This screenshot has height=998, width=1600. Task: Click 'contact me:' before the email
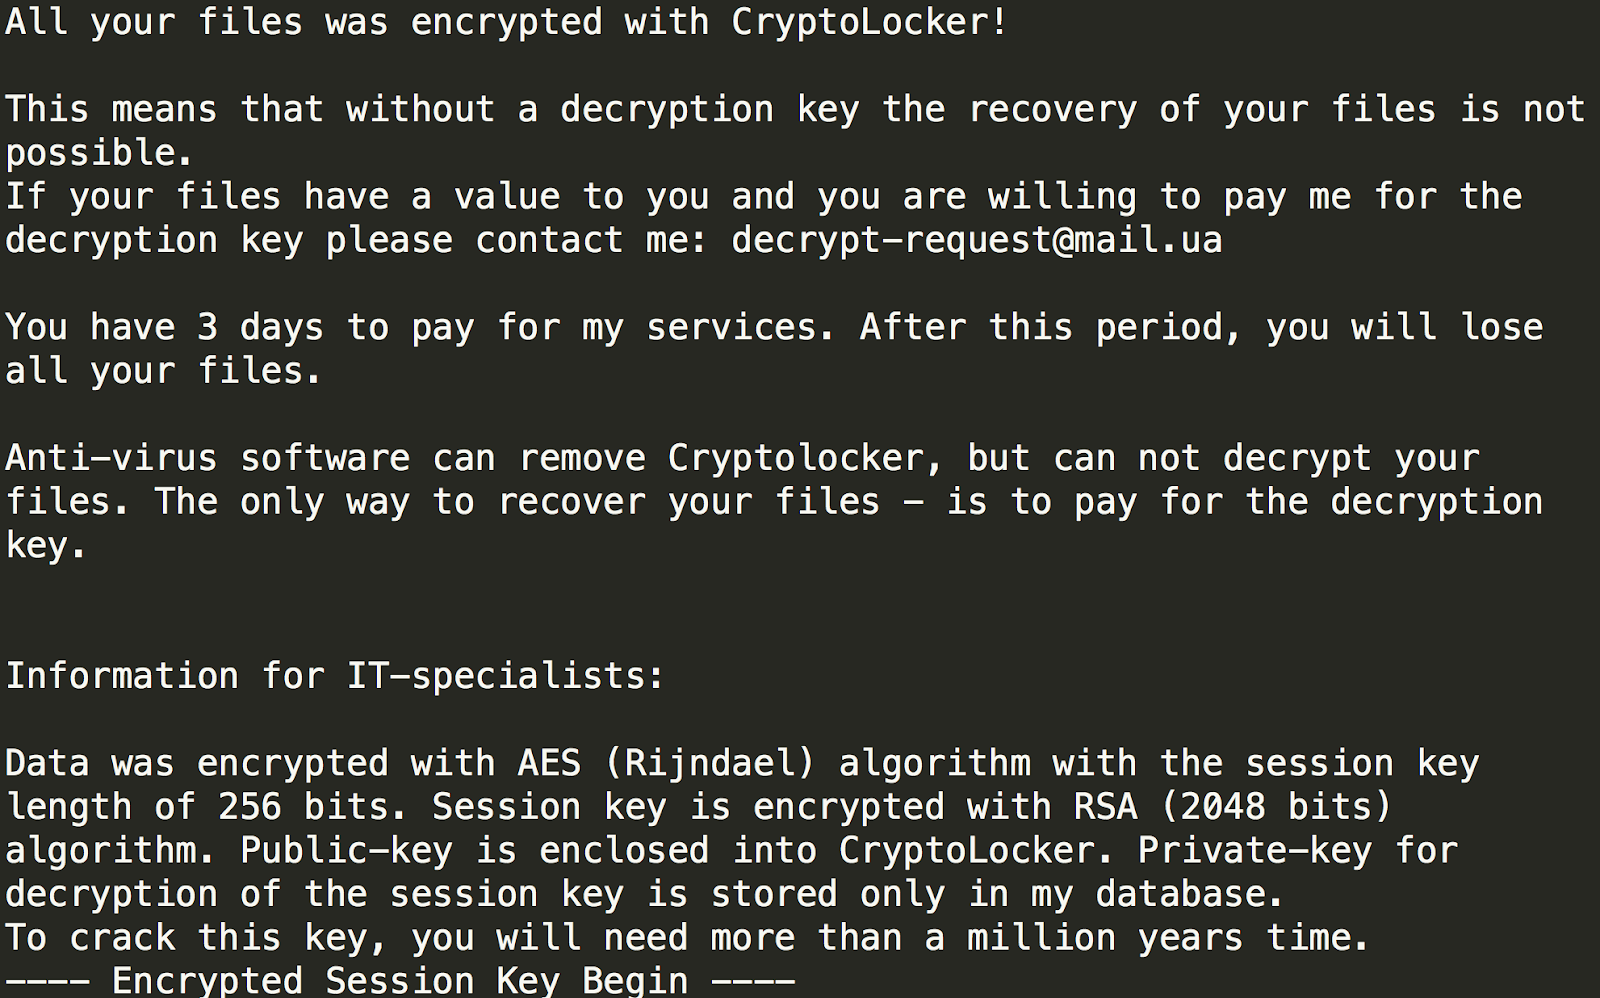click(x=592, y=241)
